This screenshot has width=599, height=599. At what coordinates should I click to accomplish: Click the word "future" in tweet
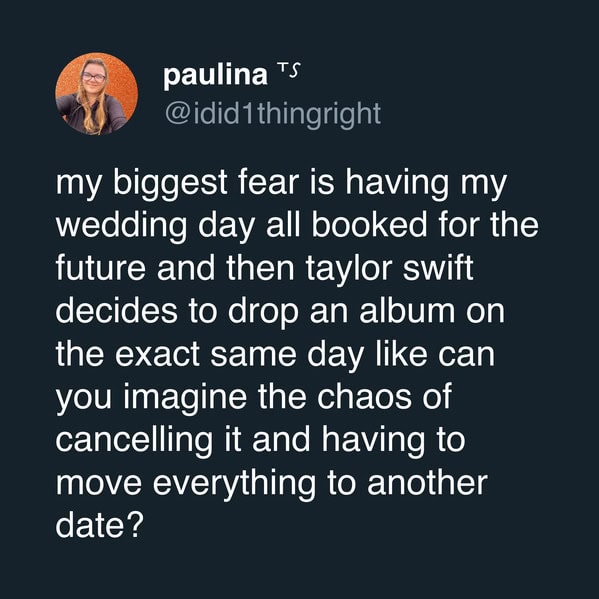click(101, 269)
